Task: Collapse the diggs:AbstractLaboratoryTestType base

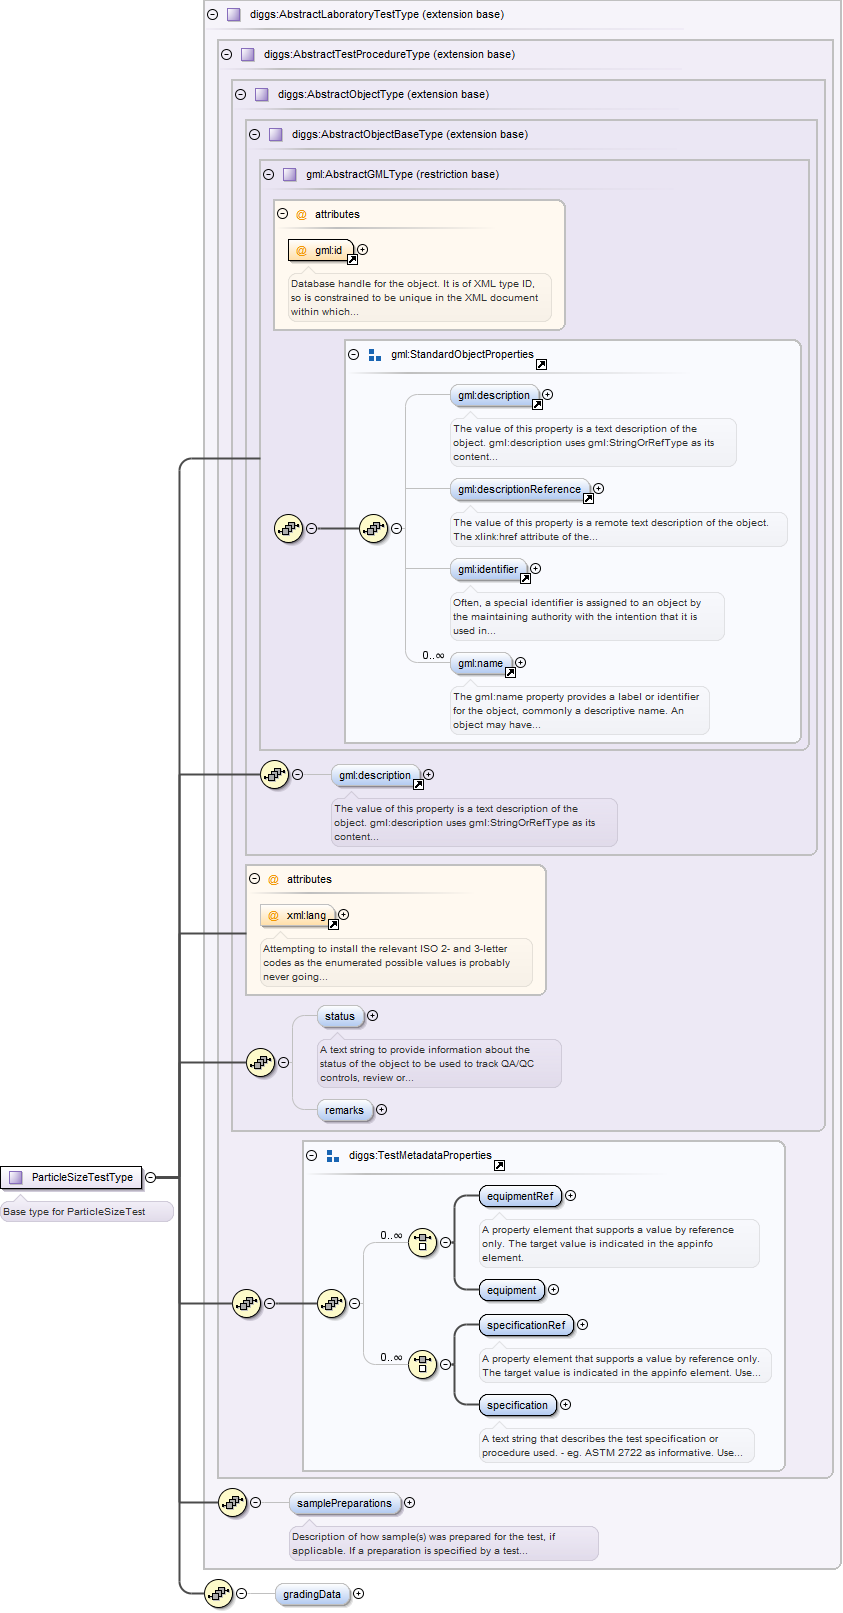Action: point(212,15)
